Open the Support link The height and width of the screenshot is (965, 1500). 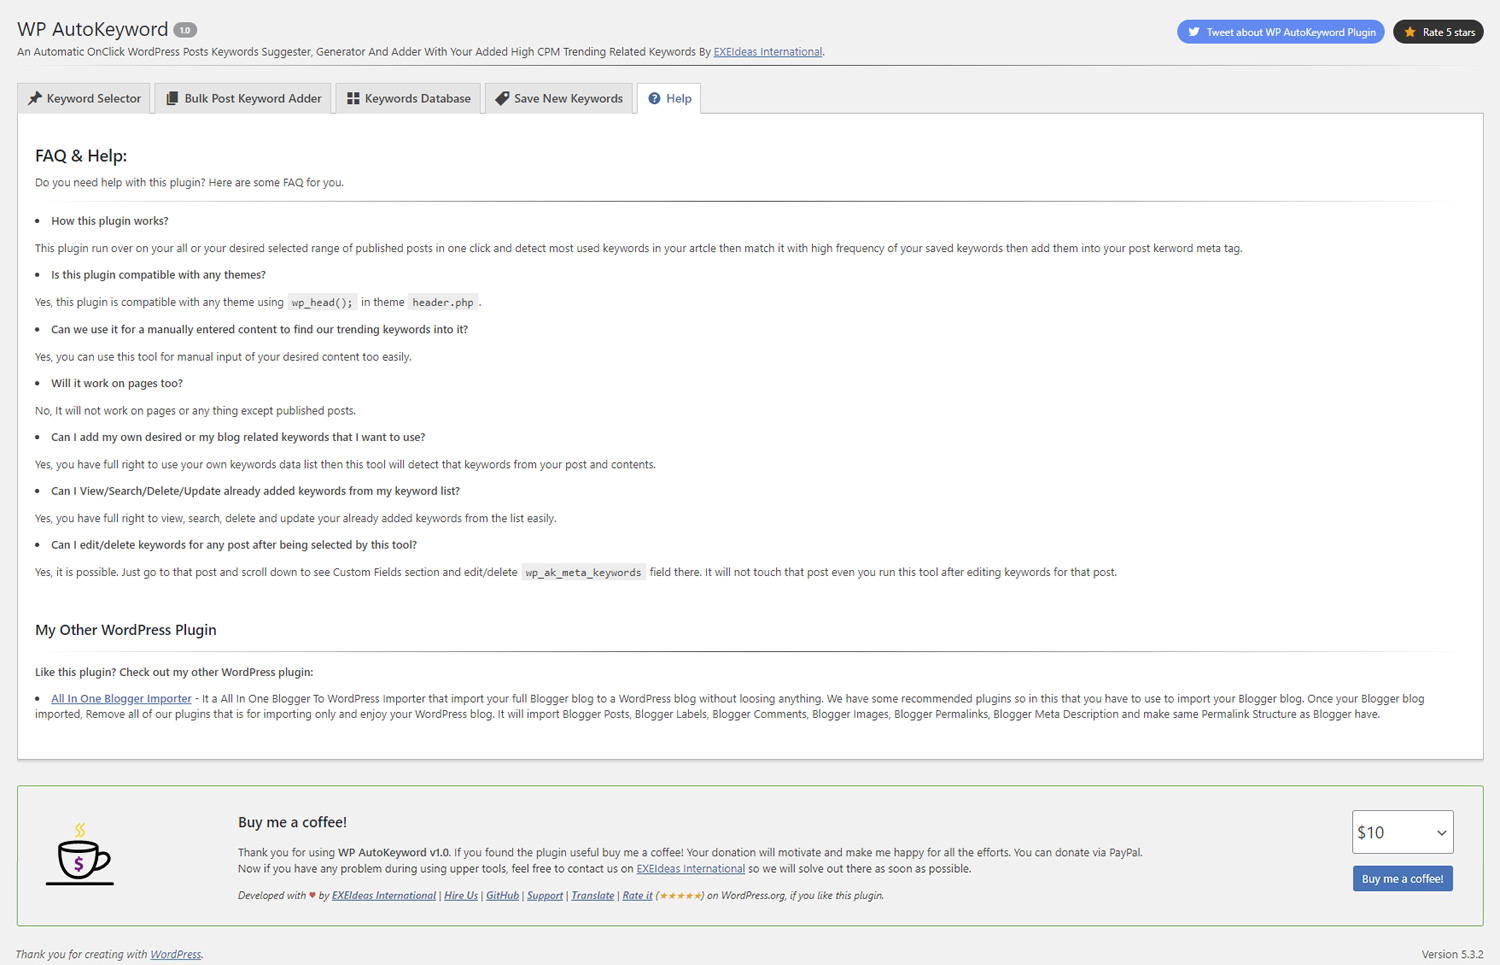[545, 896]
